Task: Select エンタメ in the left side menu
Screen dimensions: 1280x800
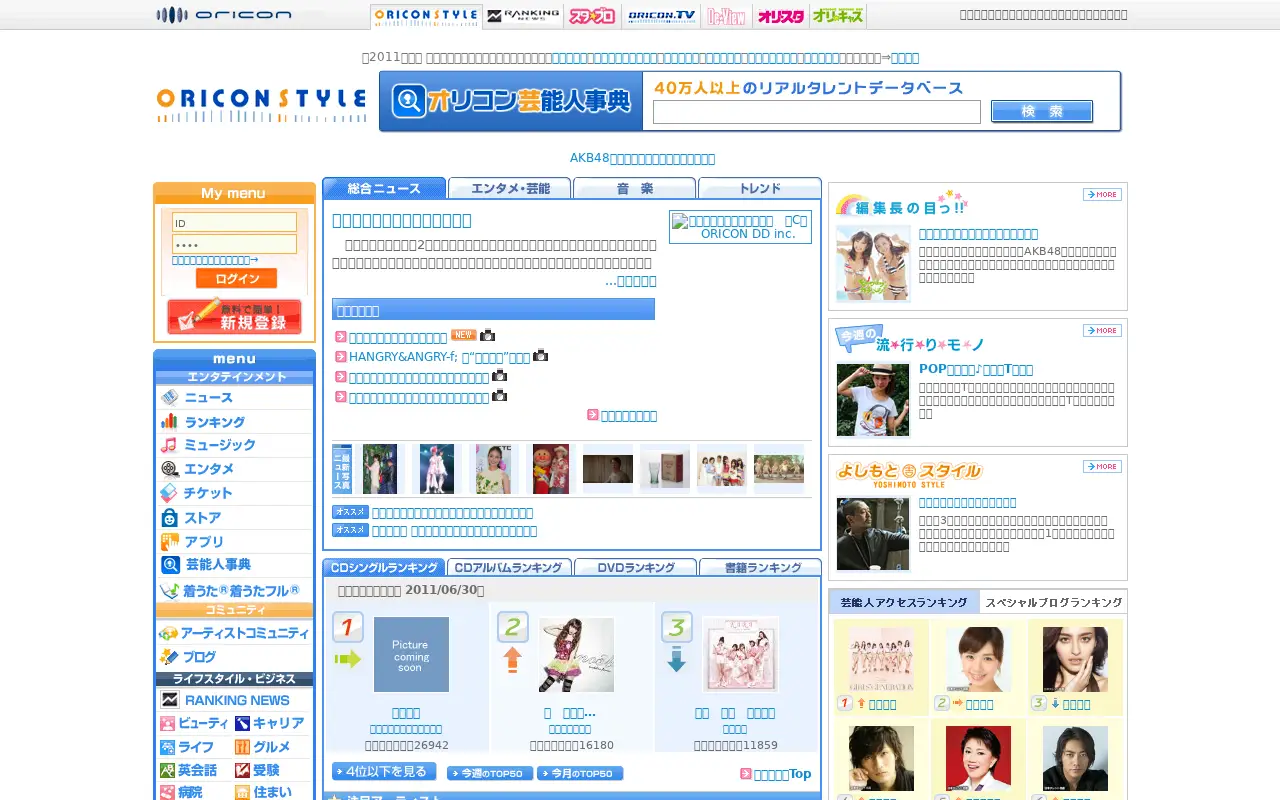Action: [x=234, y=469]
